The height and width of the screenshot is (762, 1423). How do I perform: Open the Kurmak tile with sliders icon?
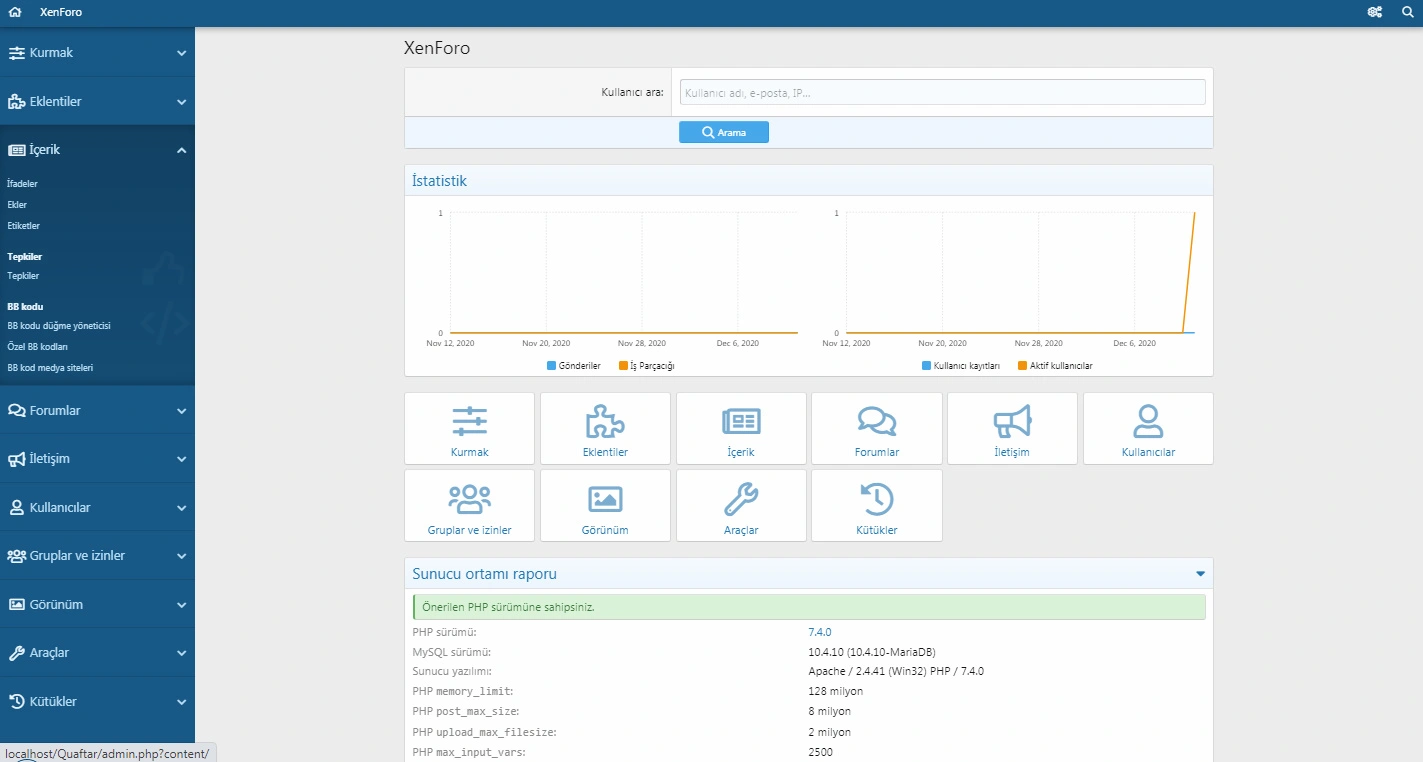pyautogui.click(x=470, y=428)
